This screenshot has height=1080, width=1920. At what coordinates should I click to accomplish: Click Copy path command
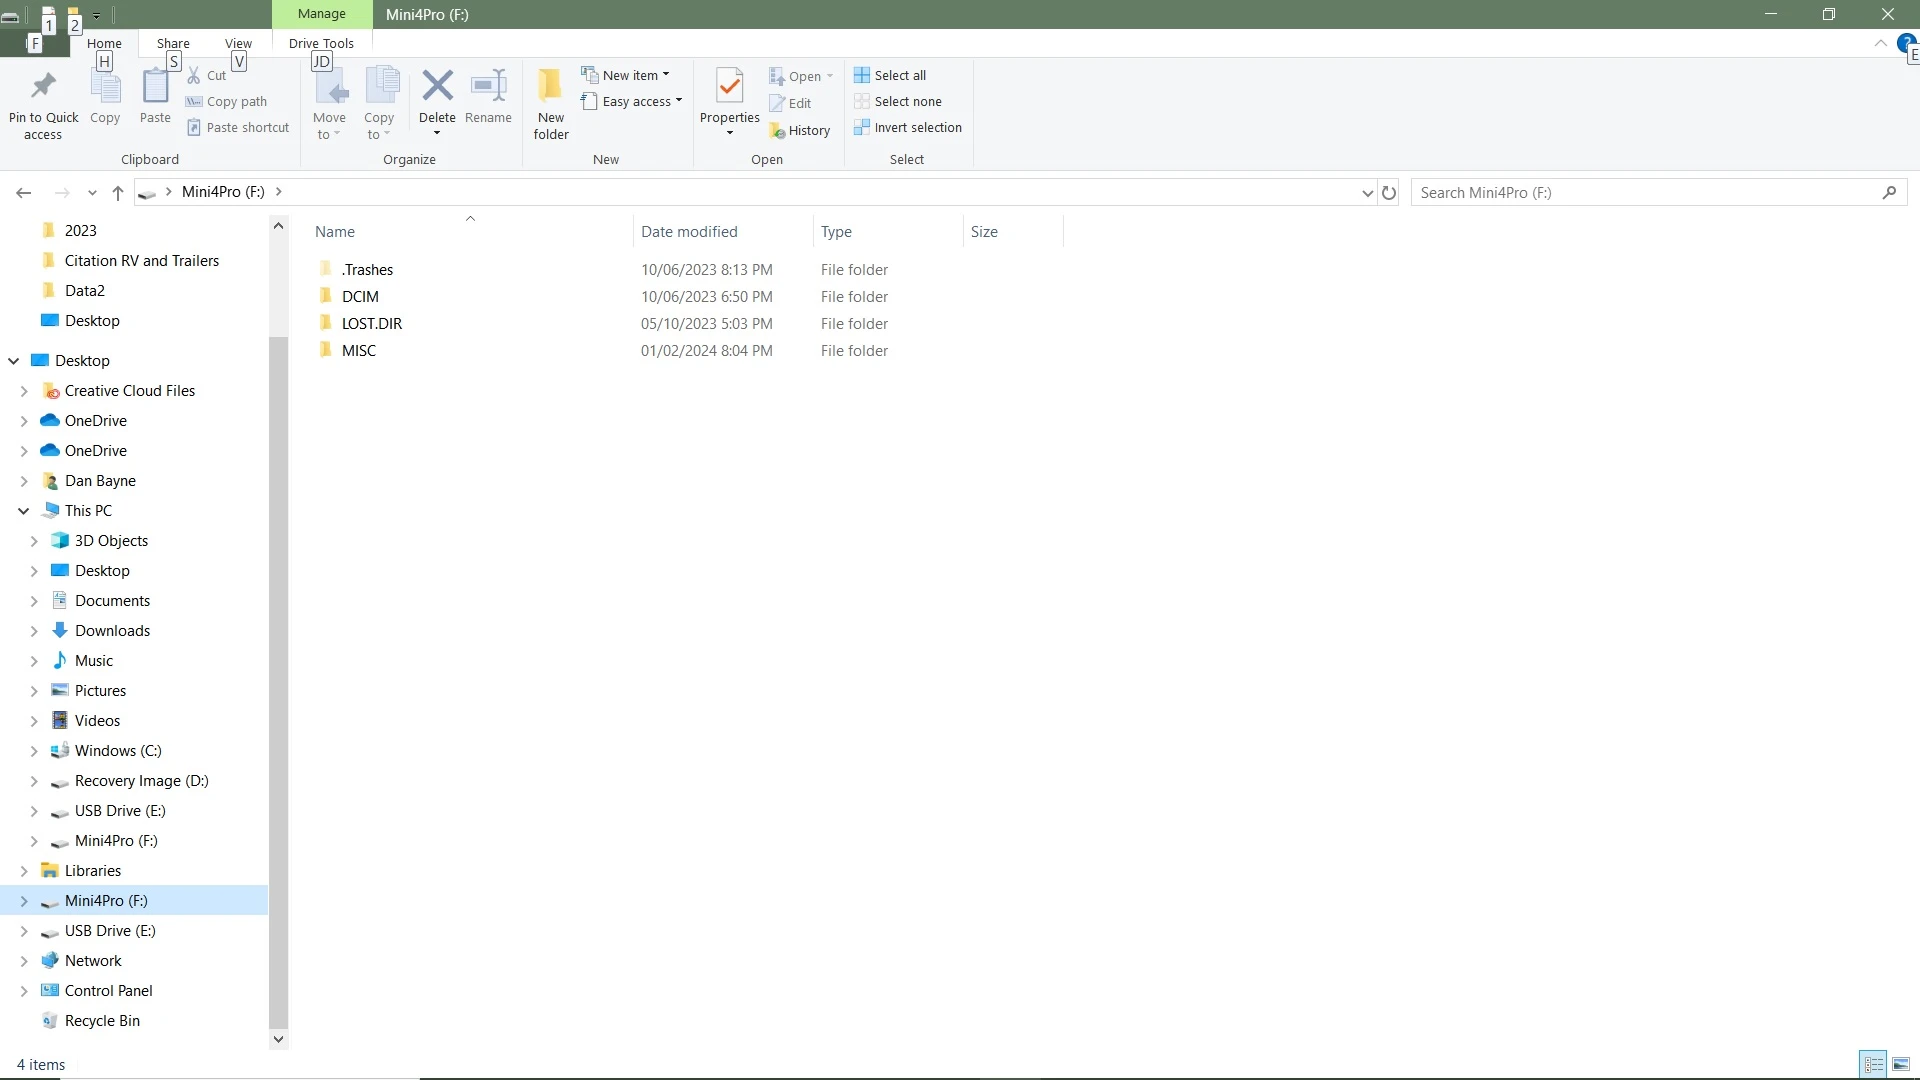coord(226,102)
